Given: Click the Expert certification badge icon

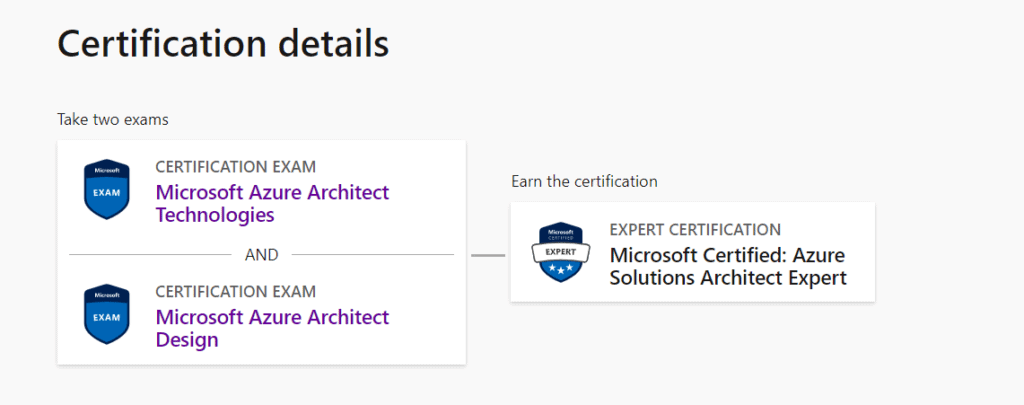Looking at the screenshot, I should [560, 252].
